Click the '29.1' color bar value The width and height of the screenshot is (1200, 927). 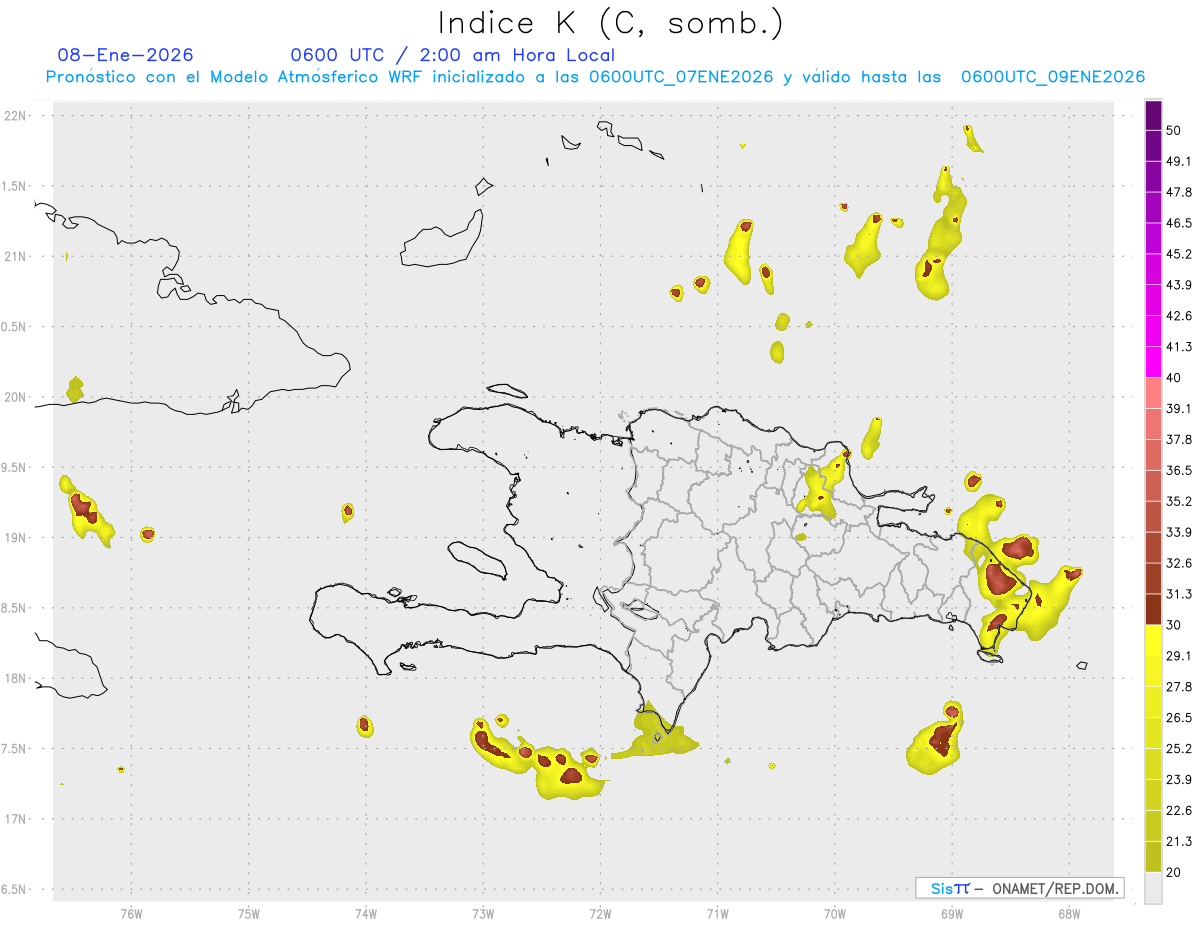tap(1178, 656)
